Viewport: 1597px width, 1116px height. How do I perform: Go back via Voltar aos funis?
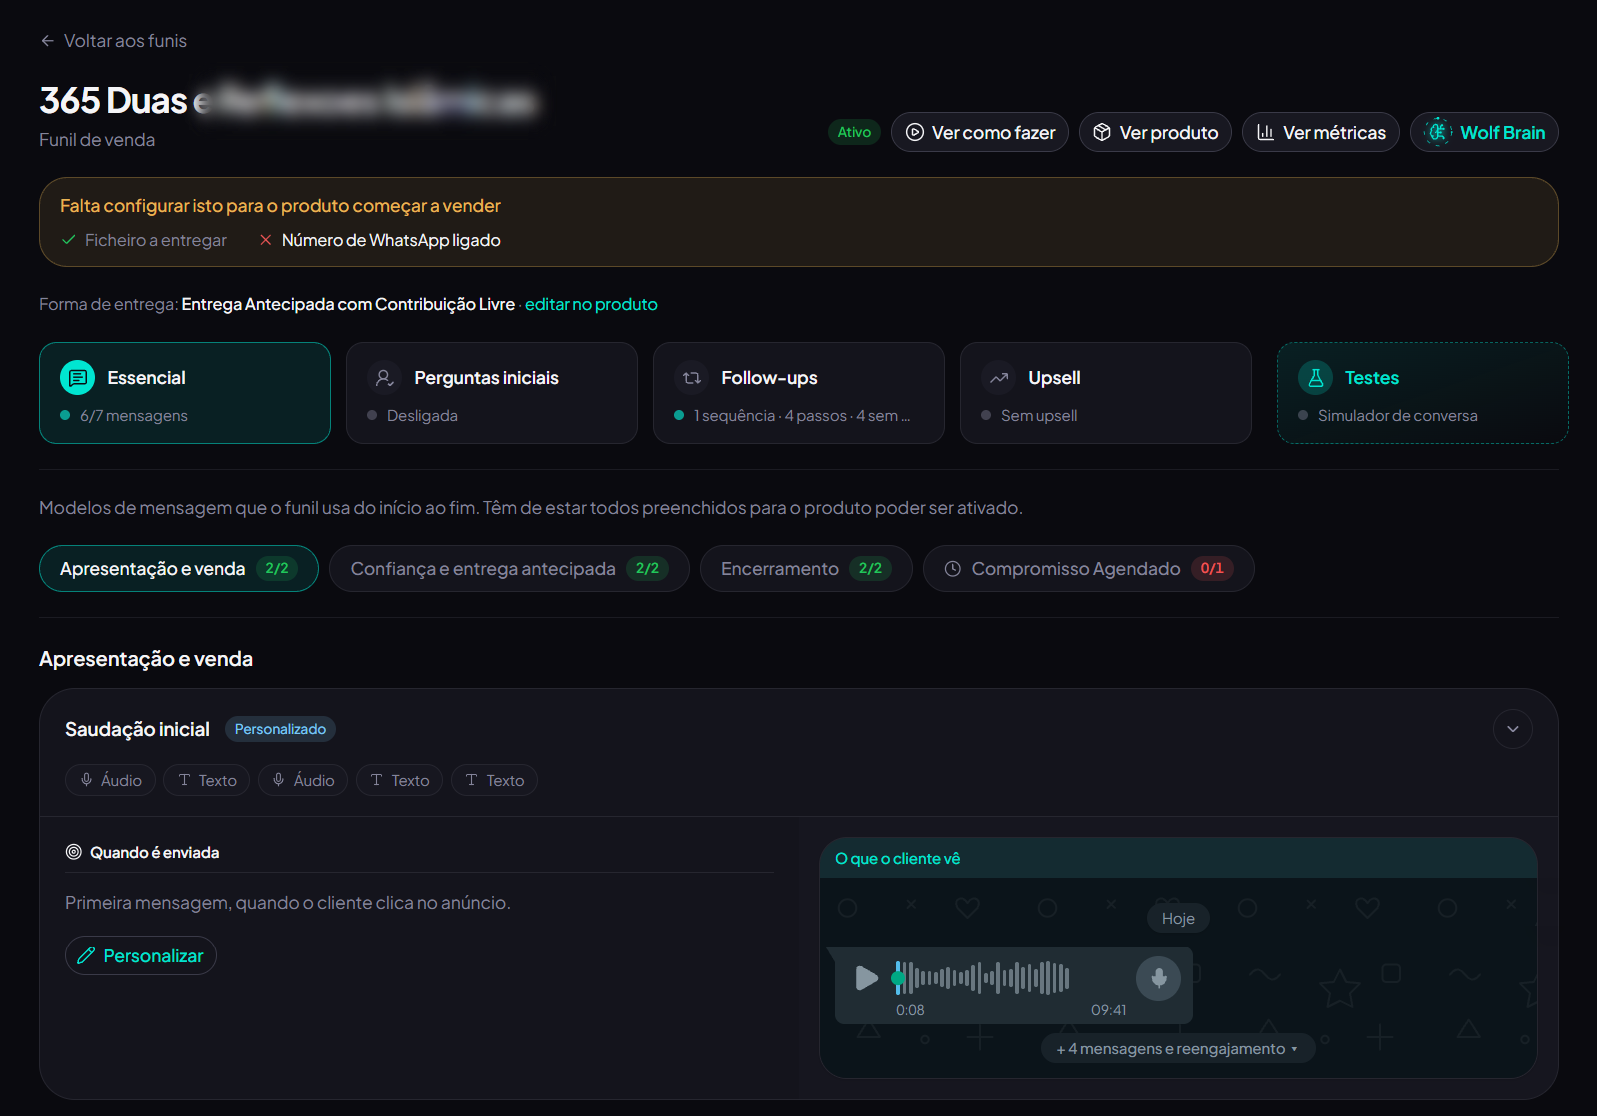tap(113, 41)
